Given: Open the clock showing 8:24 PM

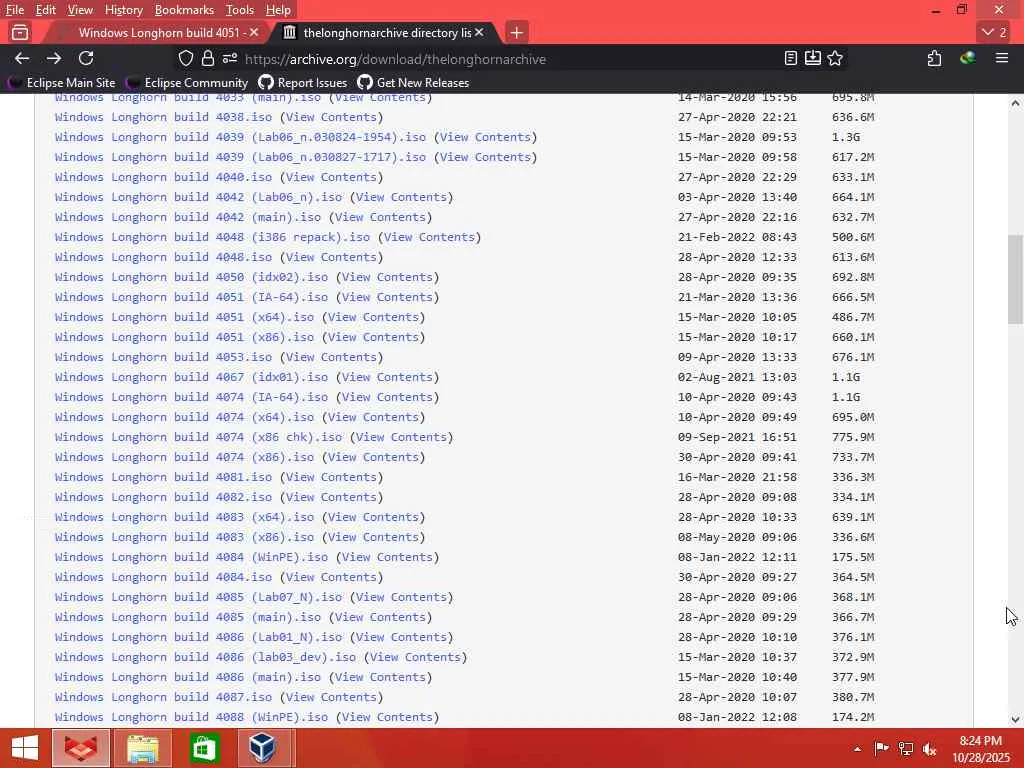Looking at the screenshot, I should click(980, 749).
